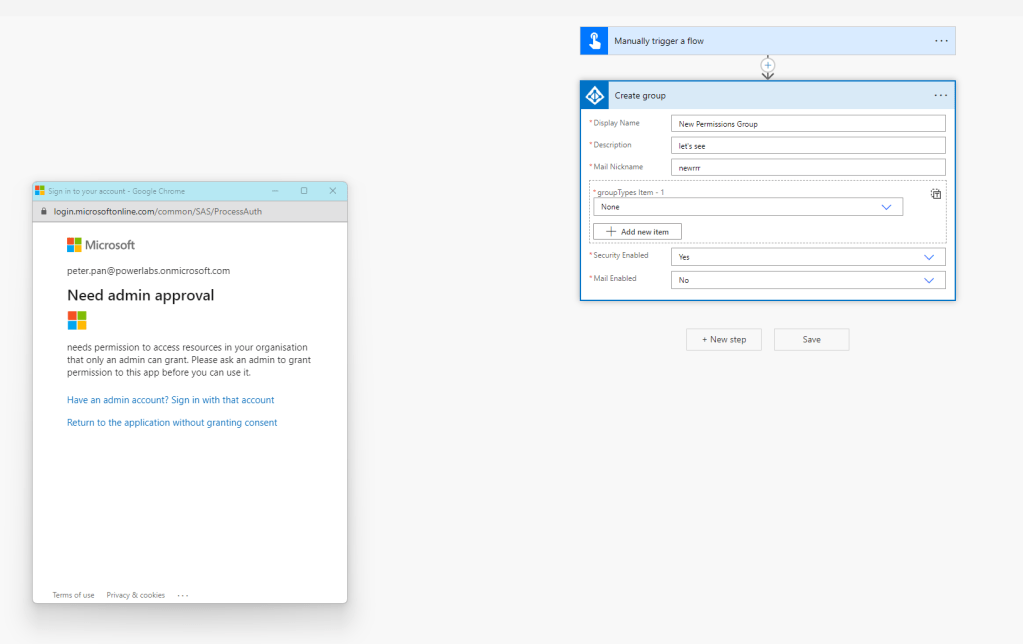The image size is (1023, 644).
Task: Click the more options dots in popup footer
Action: (183, 595)
